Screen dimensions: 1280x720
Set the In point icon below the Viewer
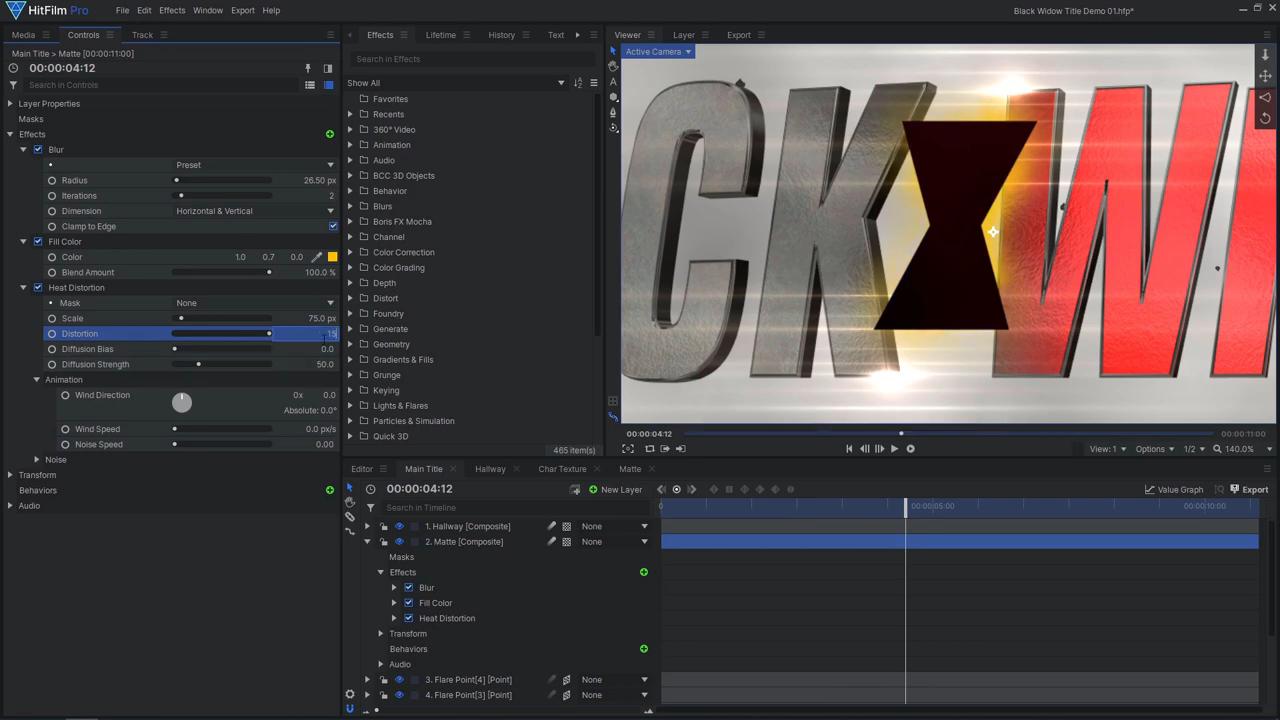(x=665, y=449)
